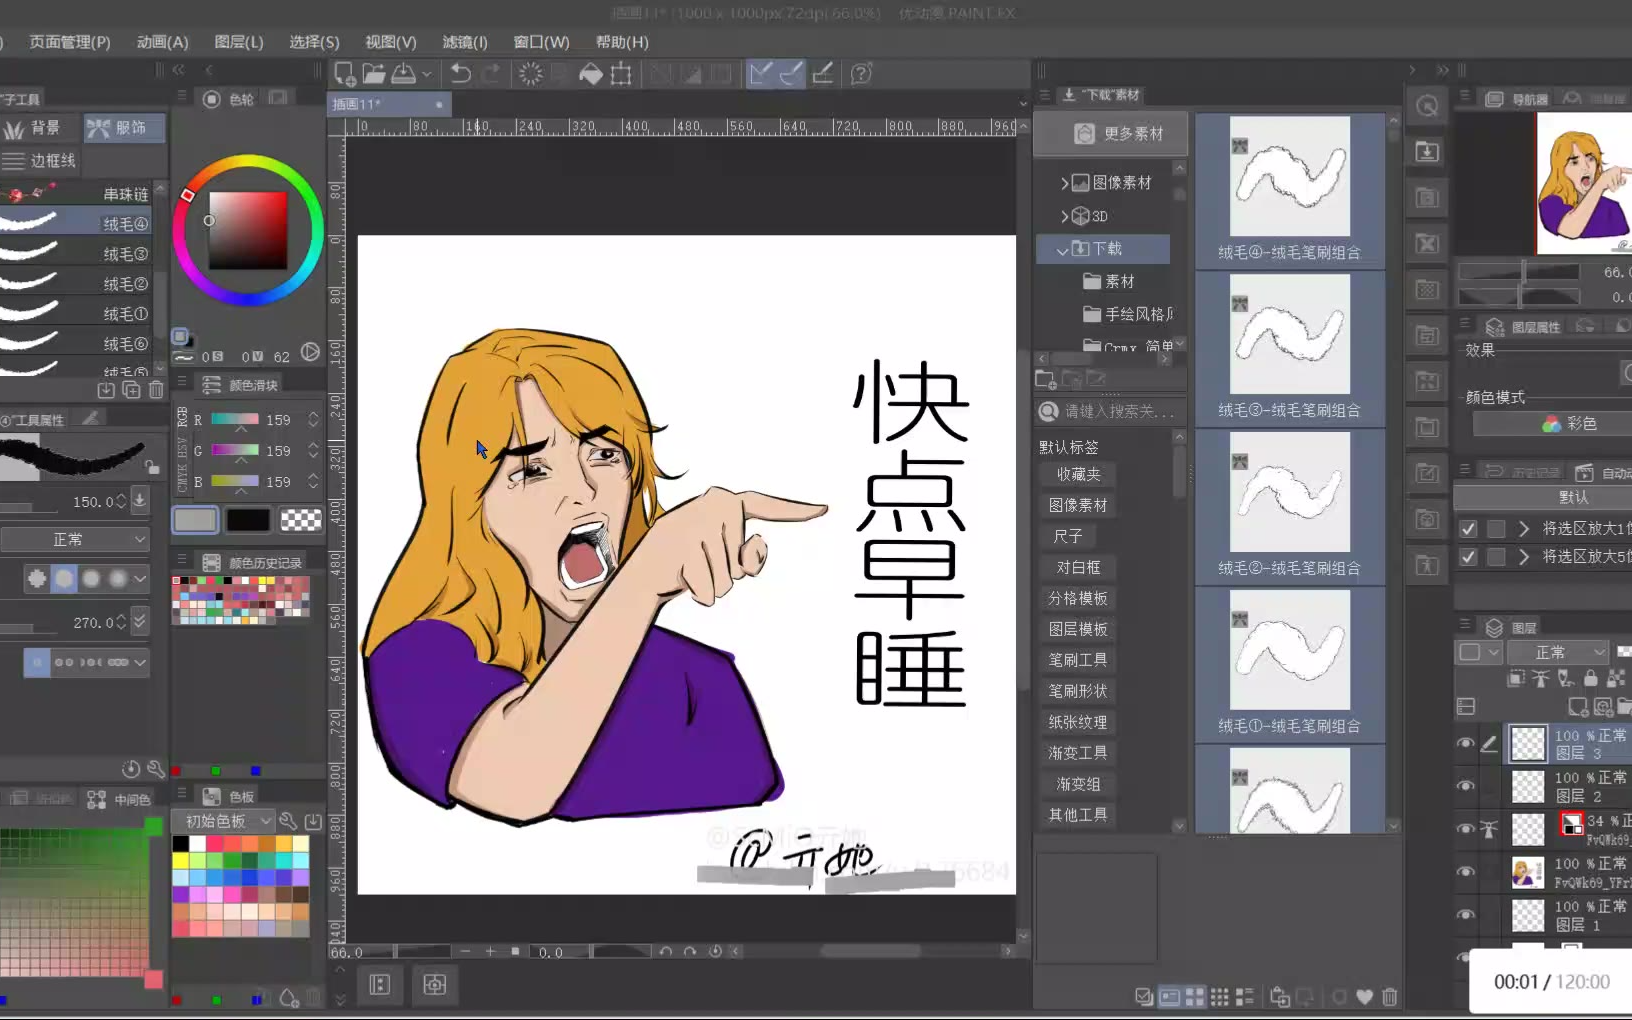Click the Open File folder icon
Image resolution: width=1632 pixels, height=1020 pixels.
(x=374, y=74)
